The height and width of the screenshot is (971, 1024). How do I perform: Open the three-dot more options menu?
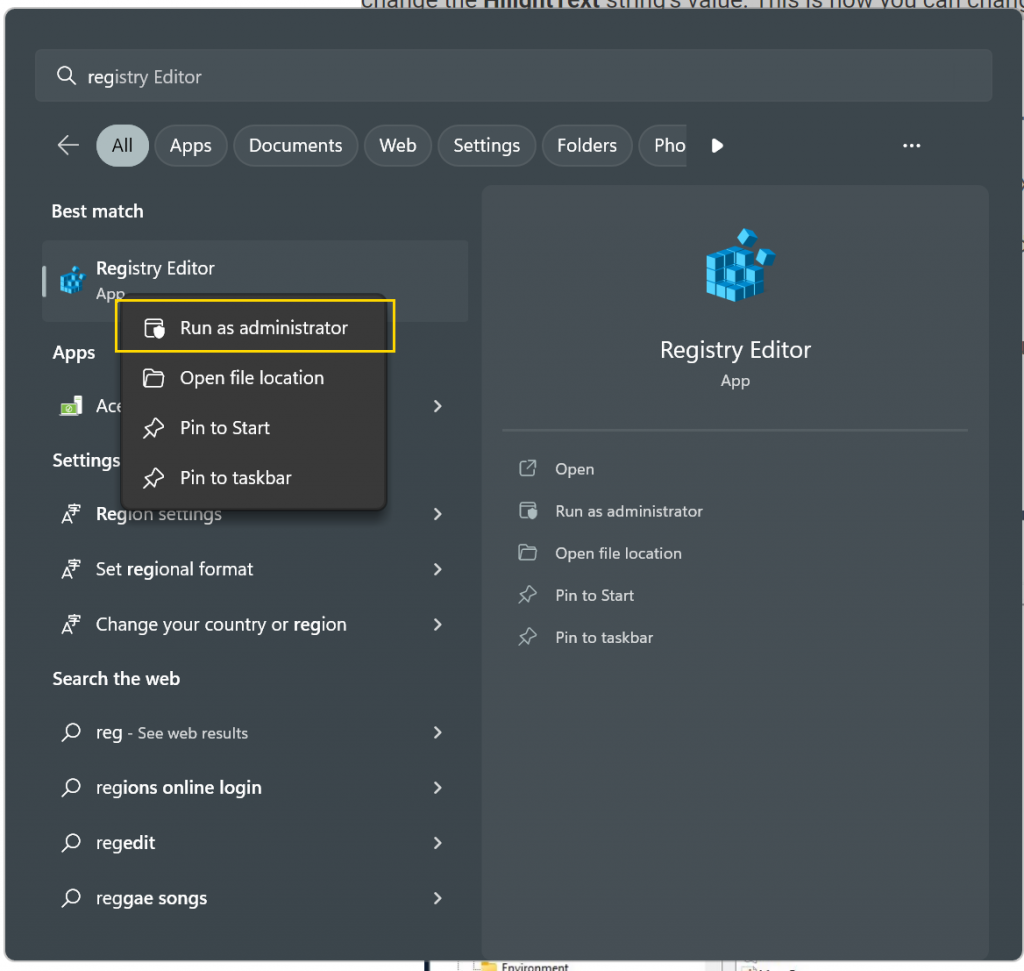tap(911, 146)
